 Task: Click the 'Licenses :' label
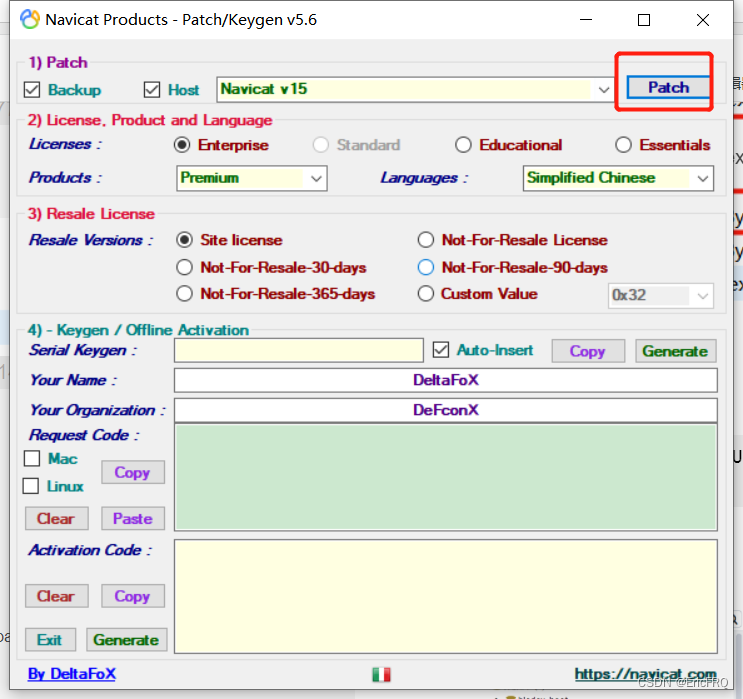coord(65,144)
